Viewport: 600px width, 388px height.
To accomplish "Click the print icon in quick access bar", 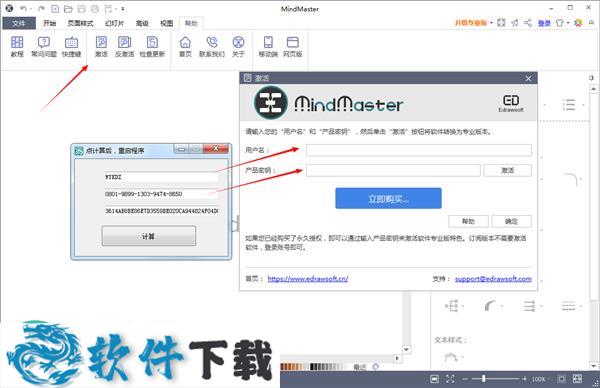I will pos(95,8).
